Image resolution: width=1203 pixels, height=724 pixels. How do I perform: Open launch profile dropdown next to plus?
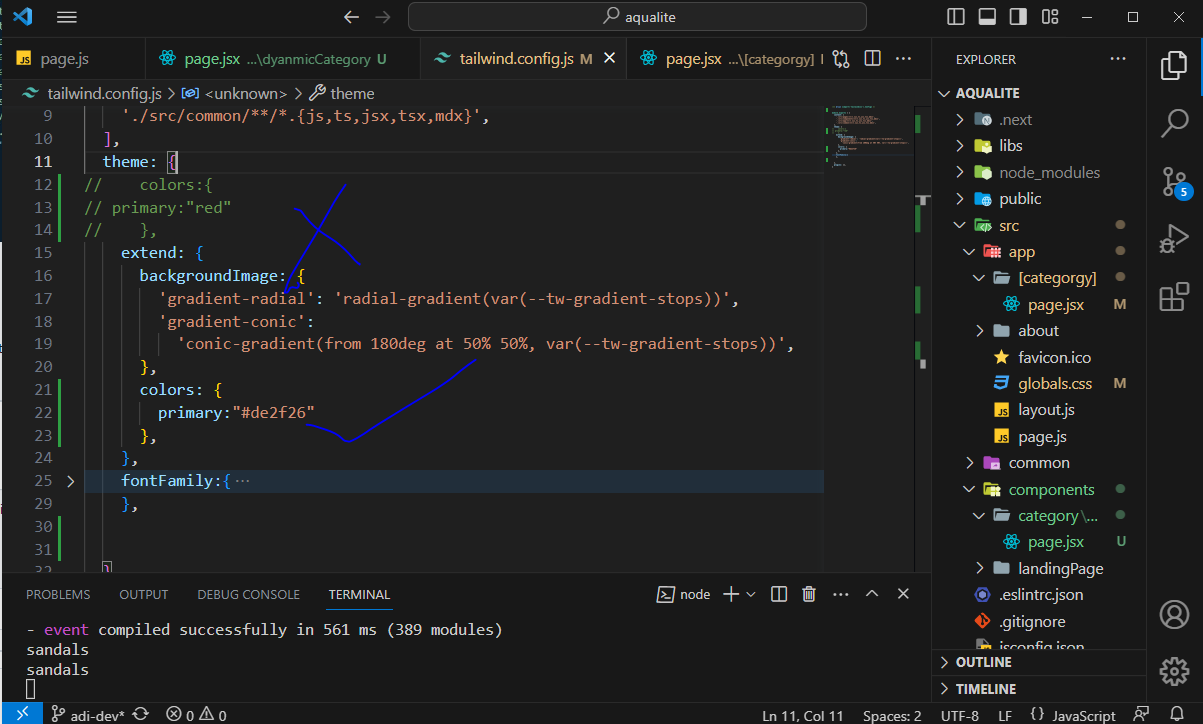(x=751, y=594)
